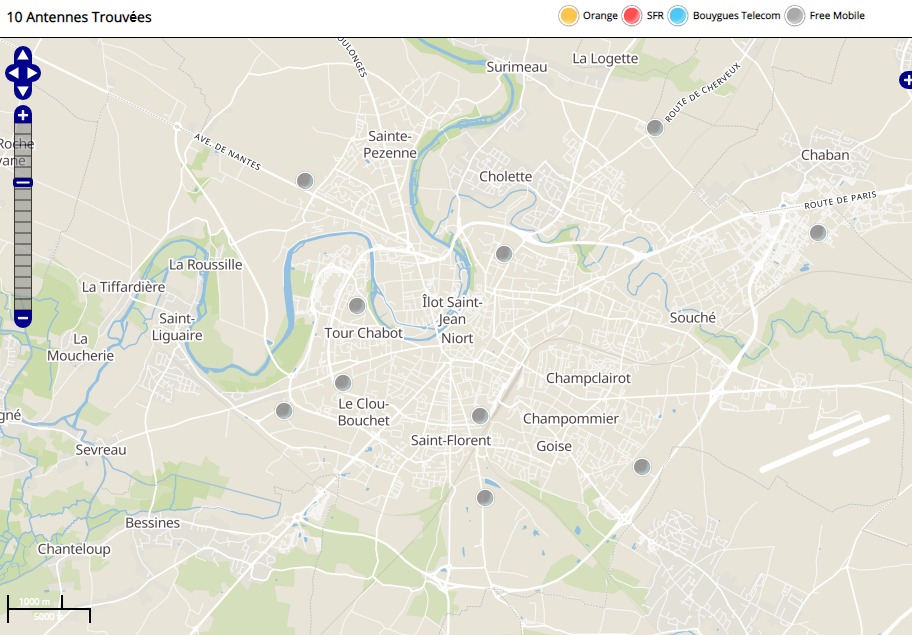This screenshot has height=635, width=912.
Task: Zoom in using the plus button
Action: [x=23, y=115]
